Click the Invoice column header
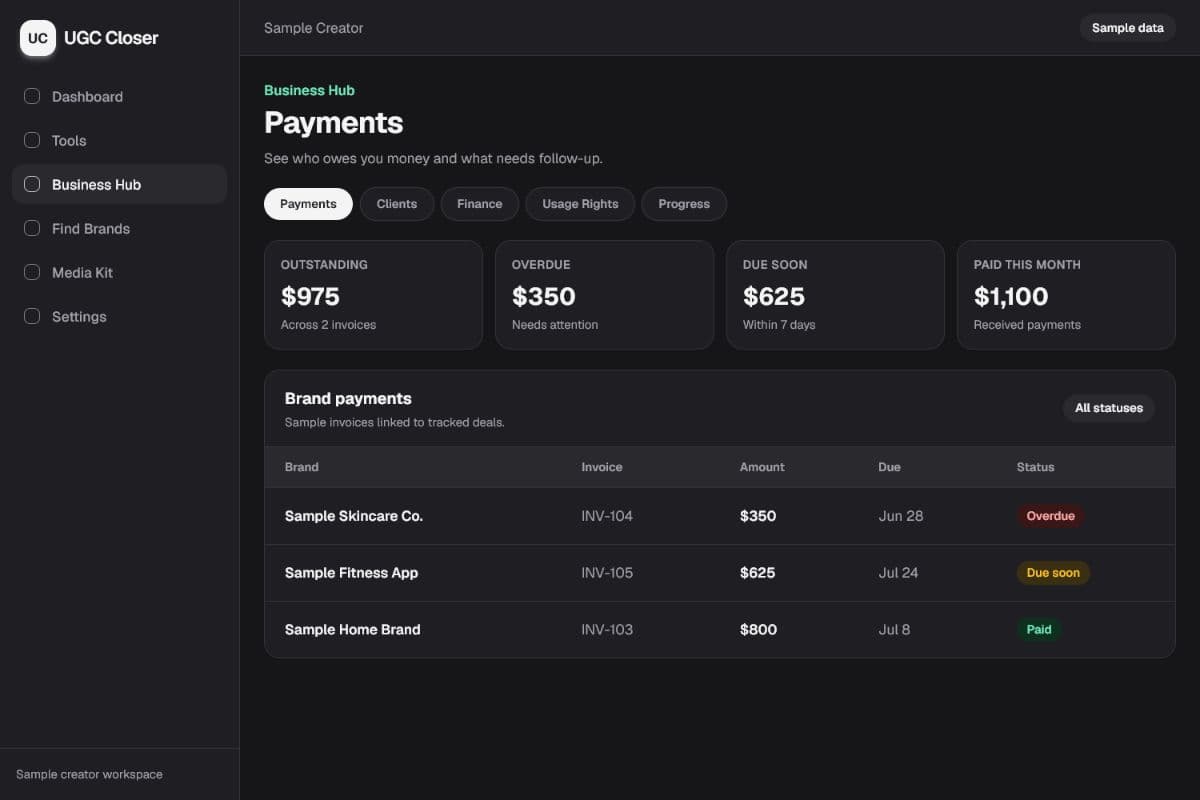Viewport: 1200px width, 800px height. [x=602, y=467]
